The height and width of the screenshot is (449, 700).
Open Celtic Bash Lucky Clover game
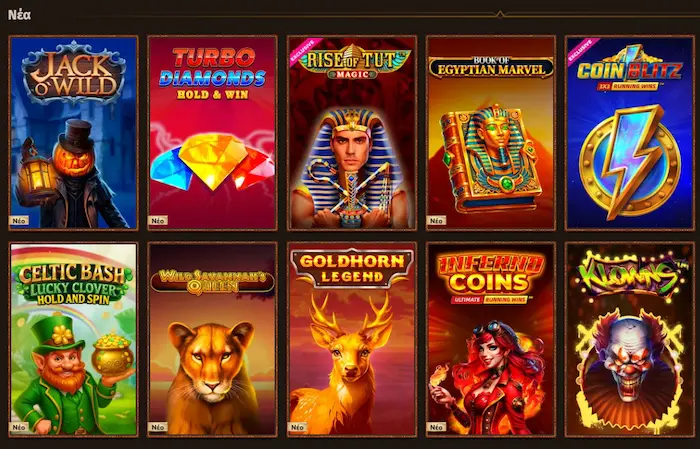[73, 340]
